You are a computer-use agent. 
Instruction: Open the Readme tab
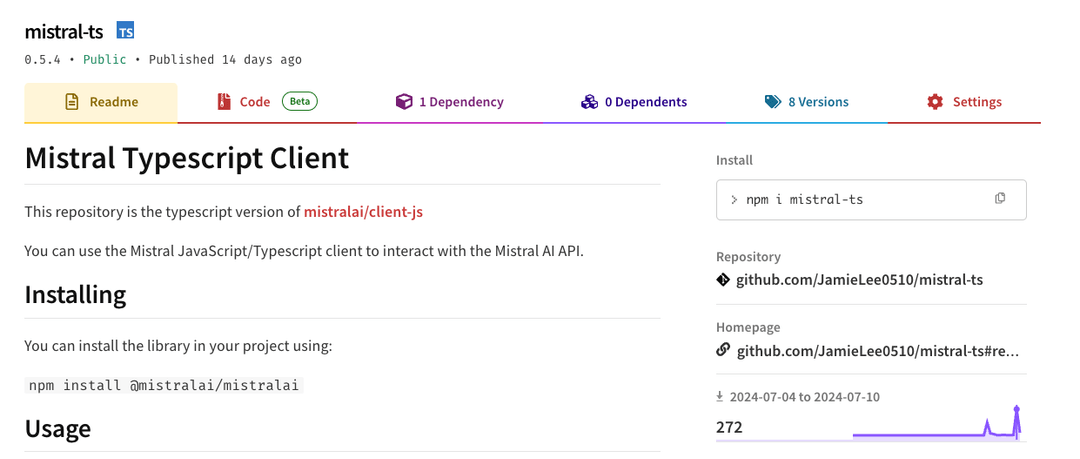[101, 103]
